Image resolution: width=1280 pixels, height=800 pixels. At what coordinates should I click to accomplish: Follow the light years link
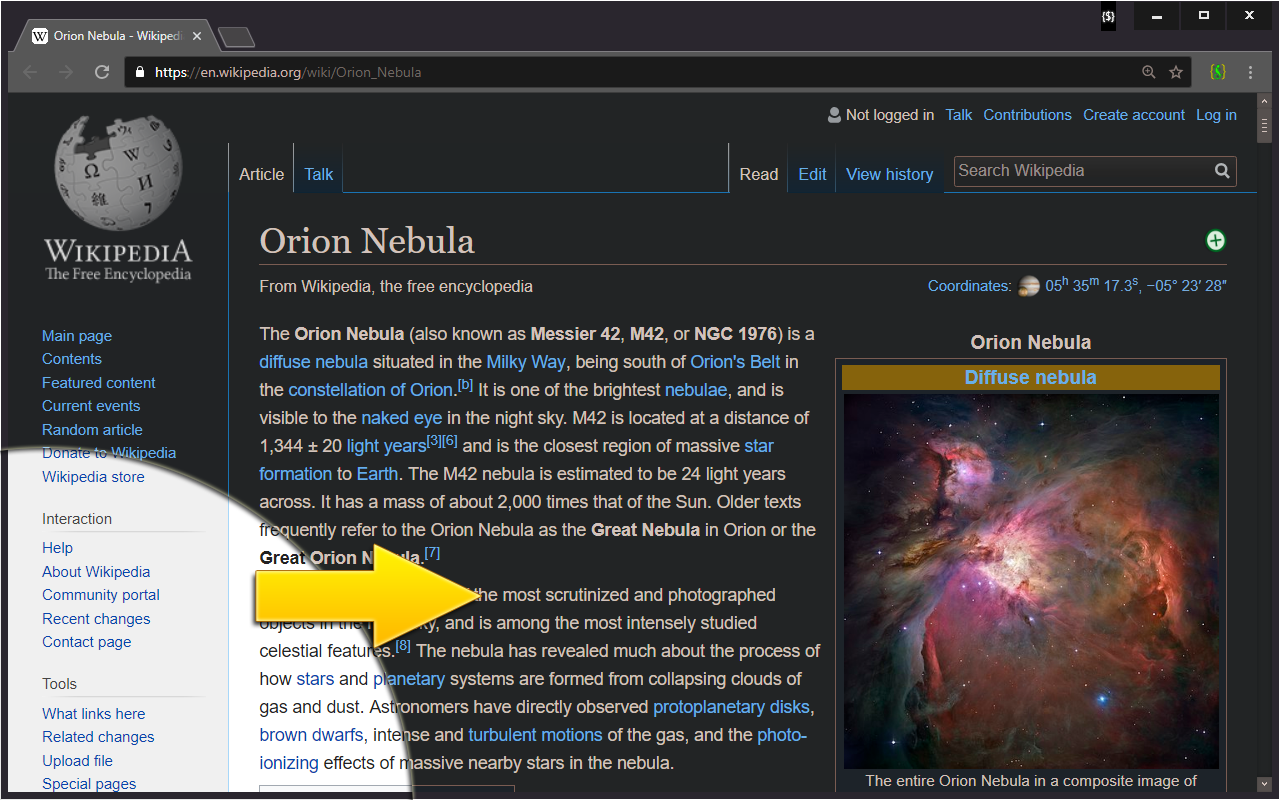point(387,446)
